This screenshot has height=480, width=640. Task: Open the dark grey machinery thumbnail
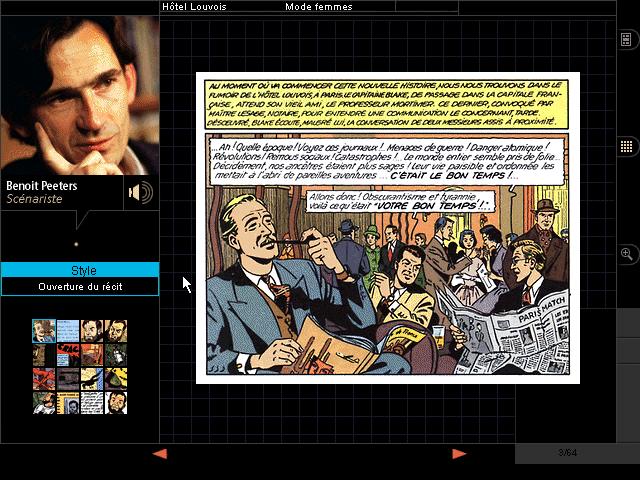[68, 379]
